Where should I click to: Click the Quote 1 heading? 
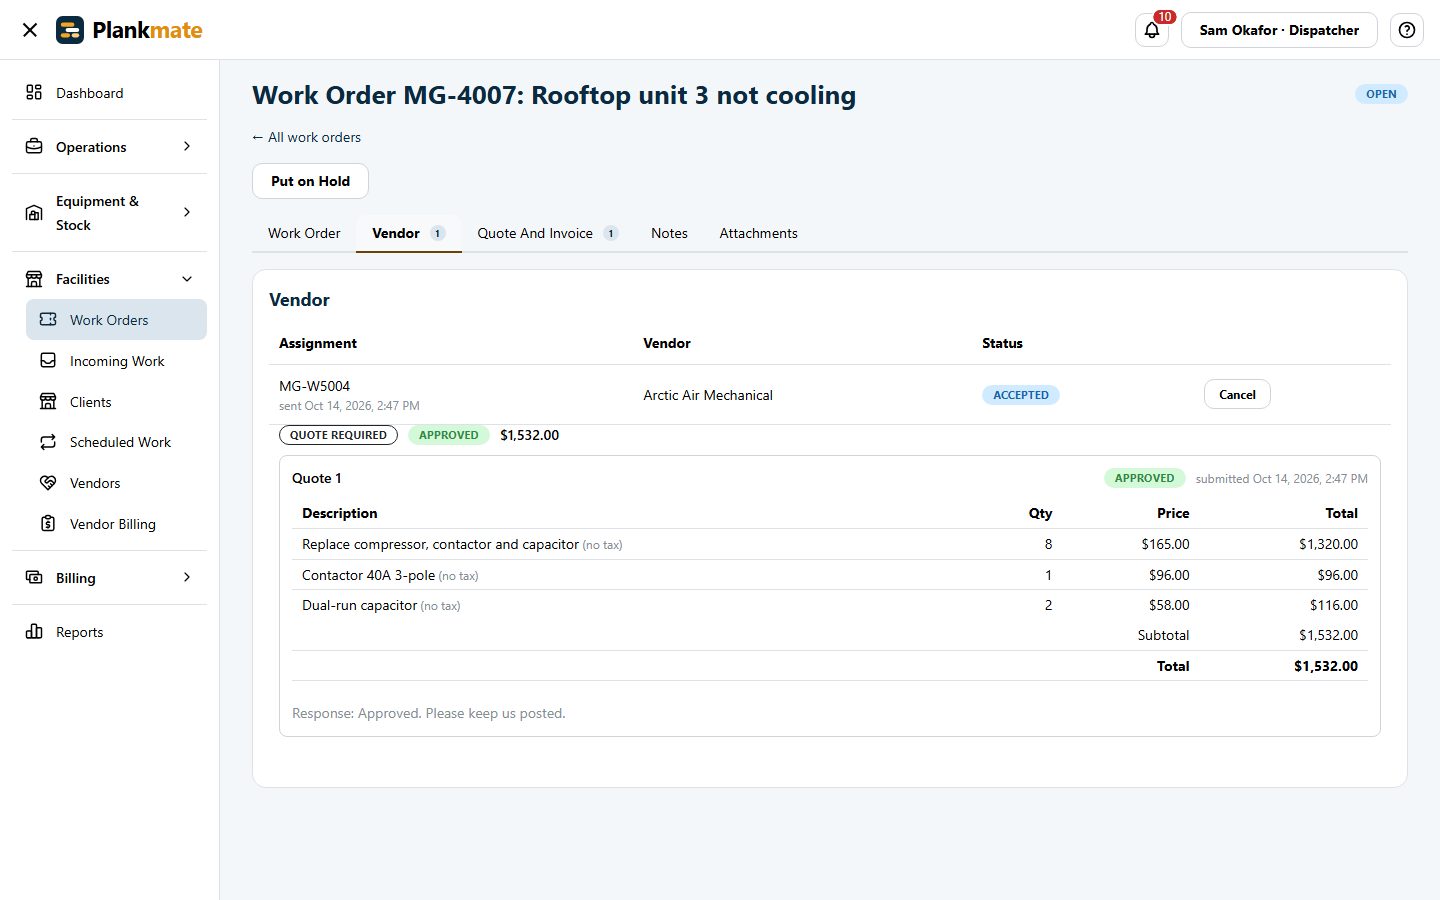point(316,478)
